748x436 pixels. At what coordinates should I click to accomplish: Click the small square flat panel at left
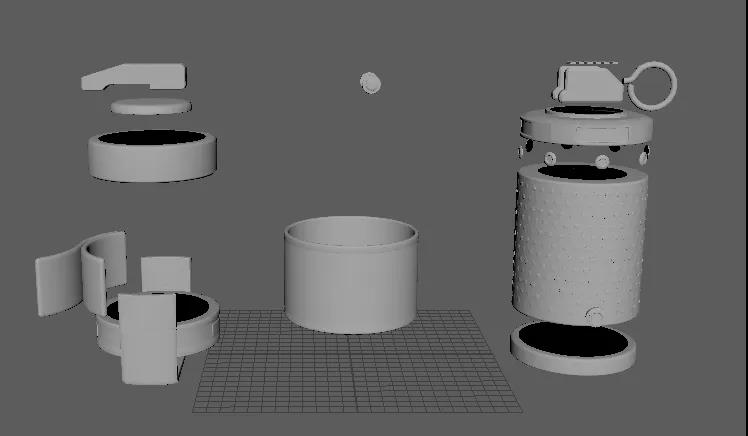(166, 274)
